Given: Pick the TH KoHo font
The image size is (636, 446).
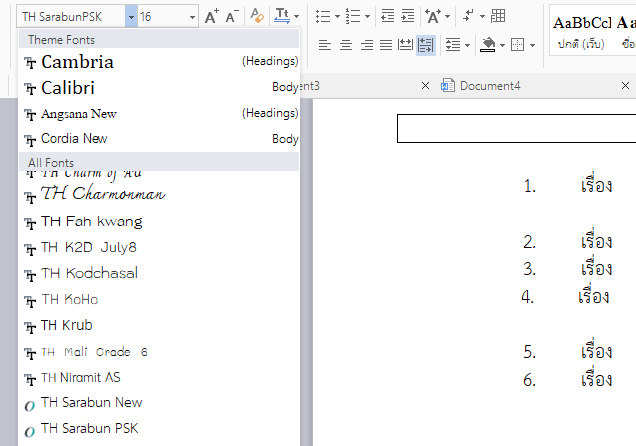Looking at the screenshot, I should pyautogui.click(x=161, y=299).
